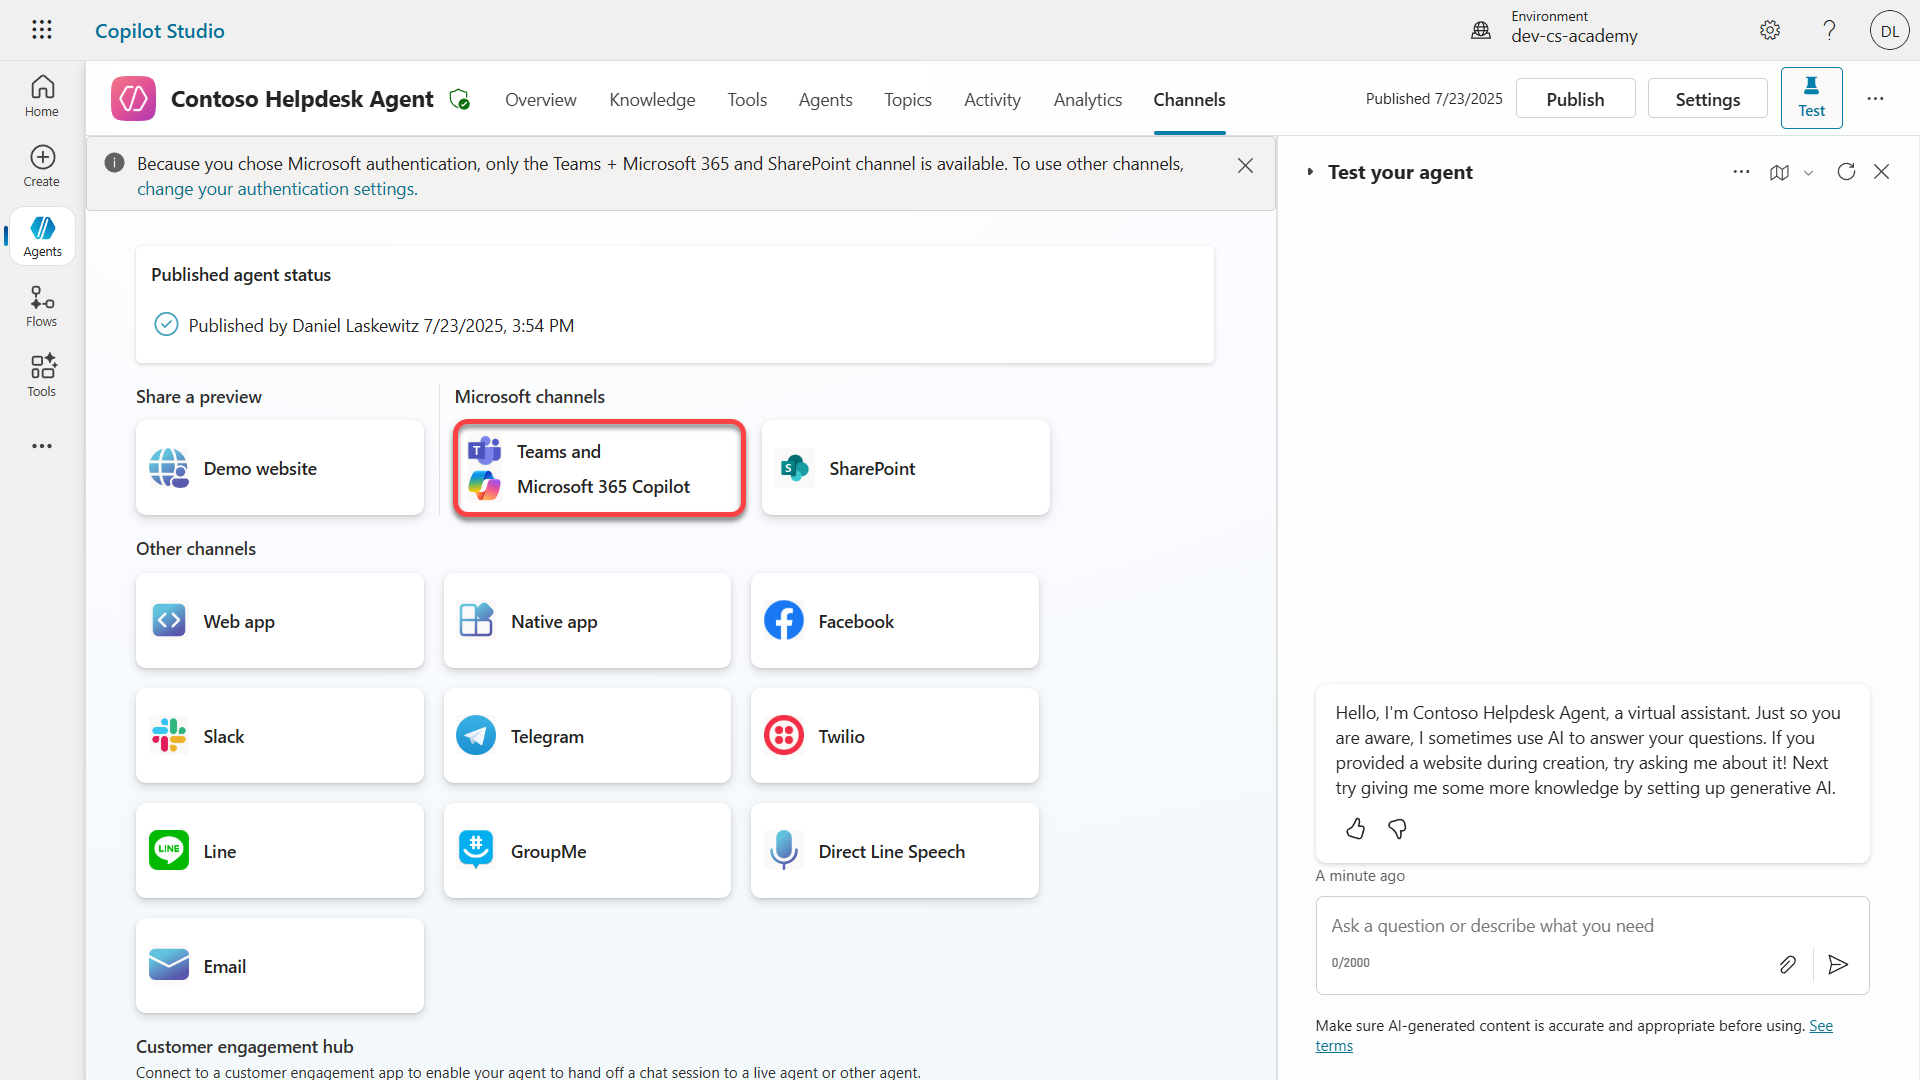The width and height of the screenshot is (1920, 1080).
Task: Toggle the Test pane with the Test button
Action: click(1812, 97)
